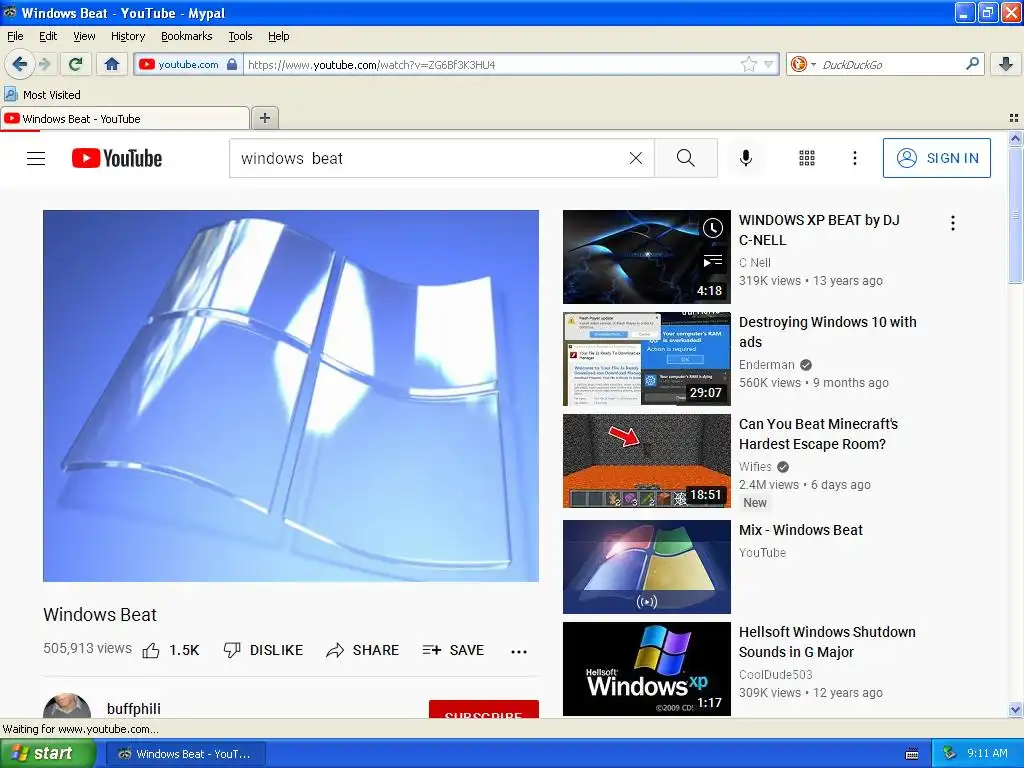Click the Windows Beat video player
The height and width of the screenshot is (768, 1024).
pyautogui.click(x=291, y=396)
